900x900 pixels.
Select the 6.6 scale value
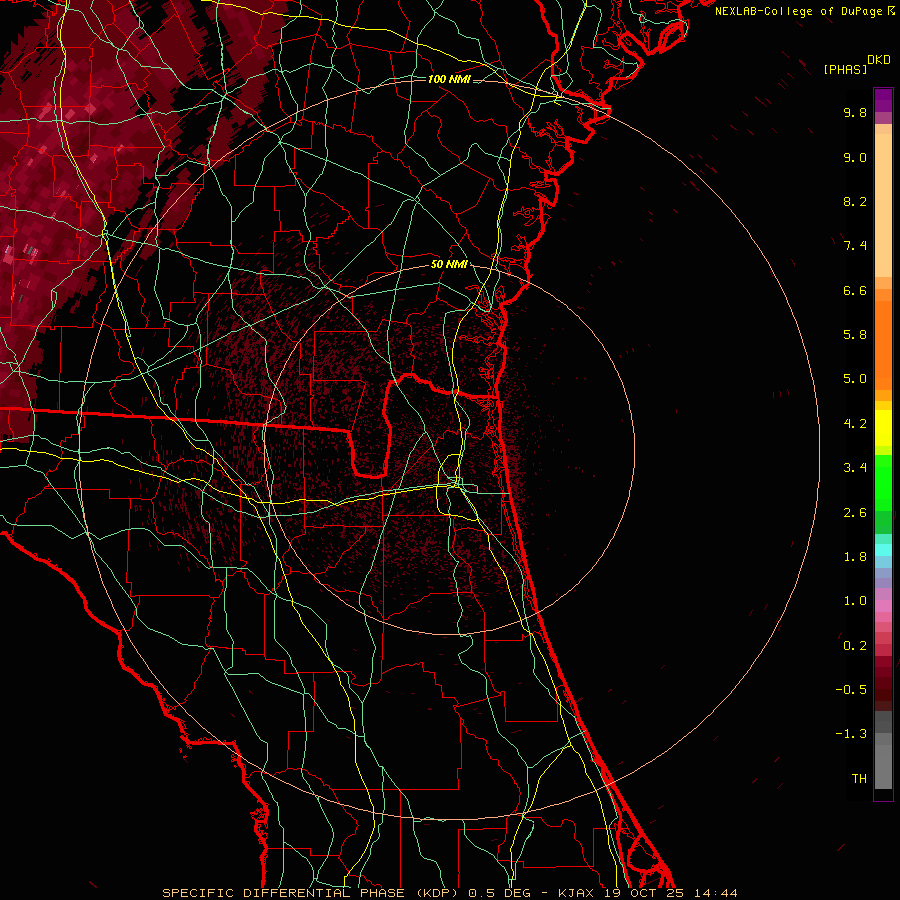click(x=855, y=290)
